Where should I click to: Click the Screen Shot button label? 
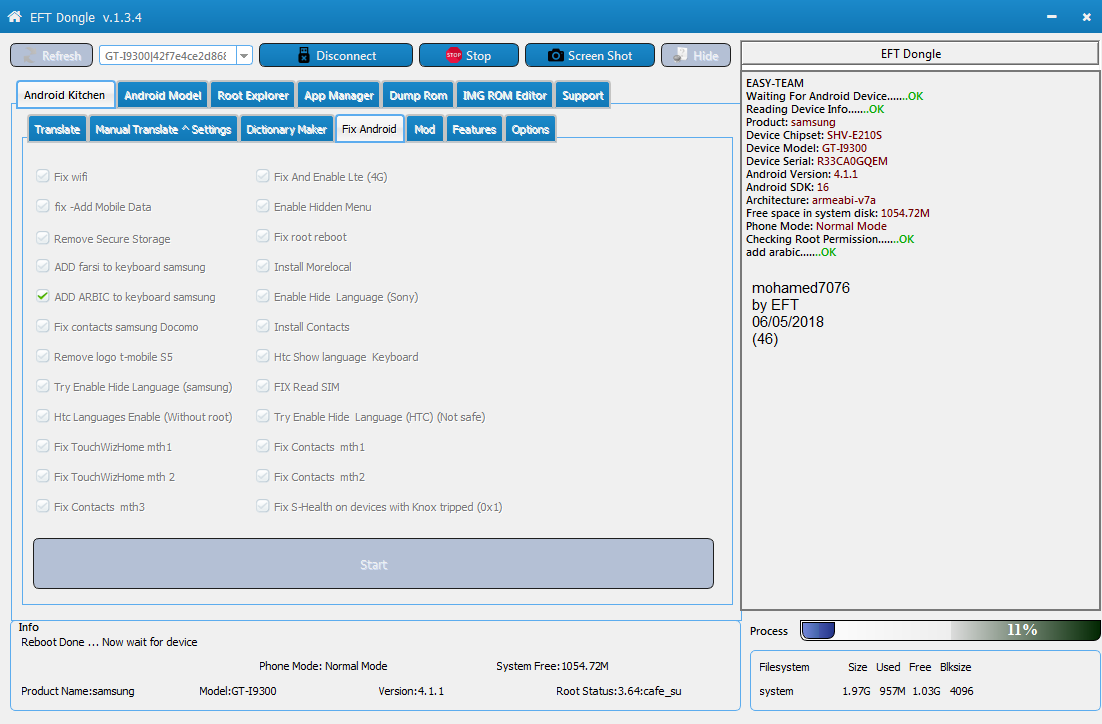coord(599,56)
